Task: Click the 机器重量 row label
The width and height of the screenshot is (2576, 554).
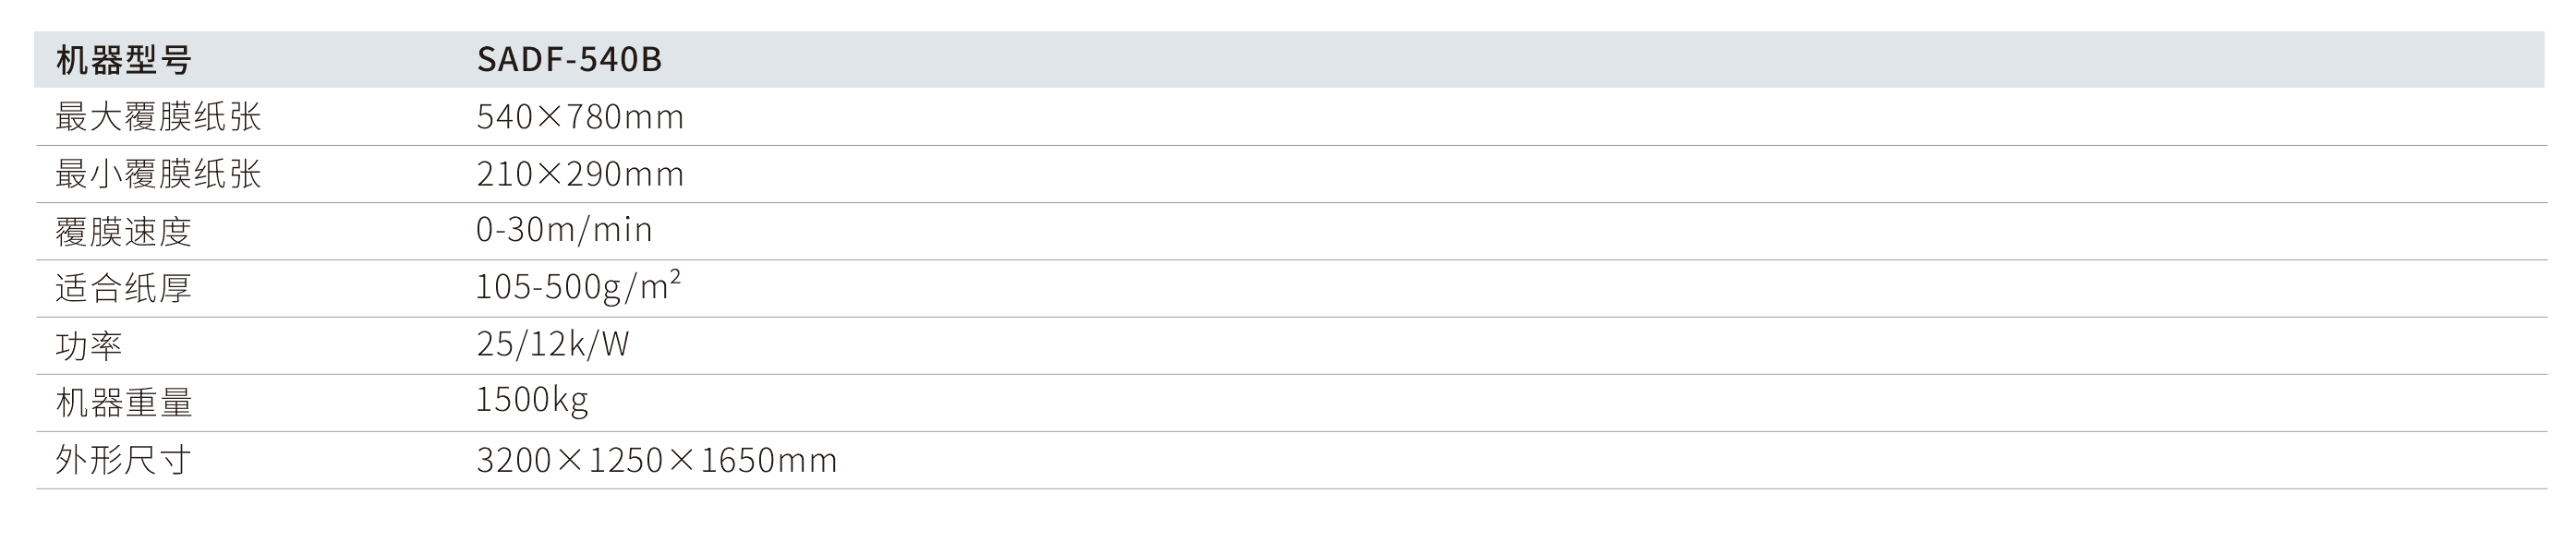Action: tap(123, 403)
